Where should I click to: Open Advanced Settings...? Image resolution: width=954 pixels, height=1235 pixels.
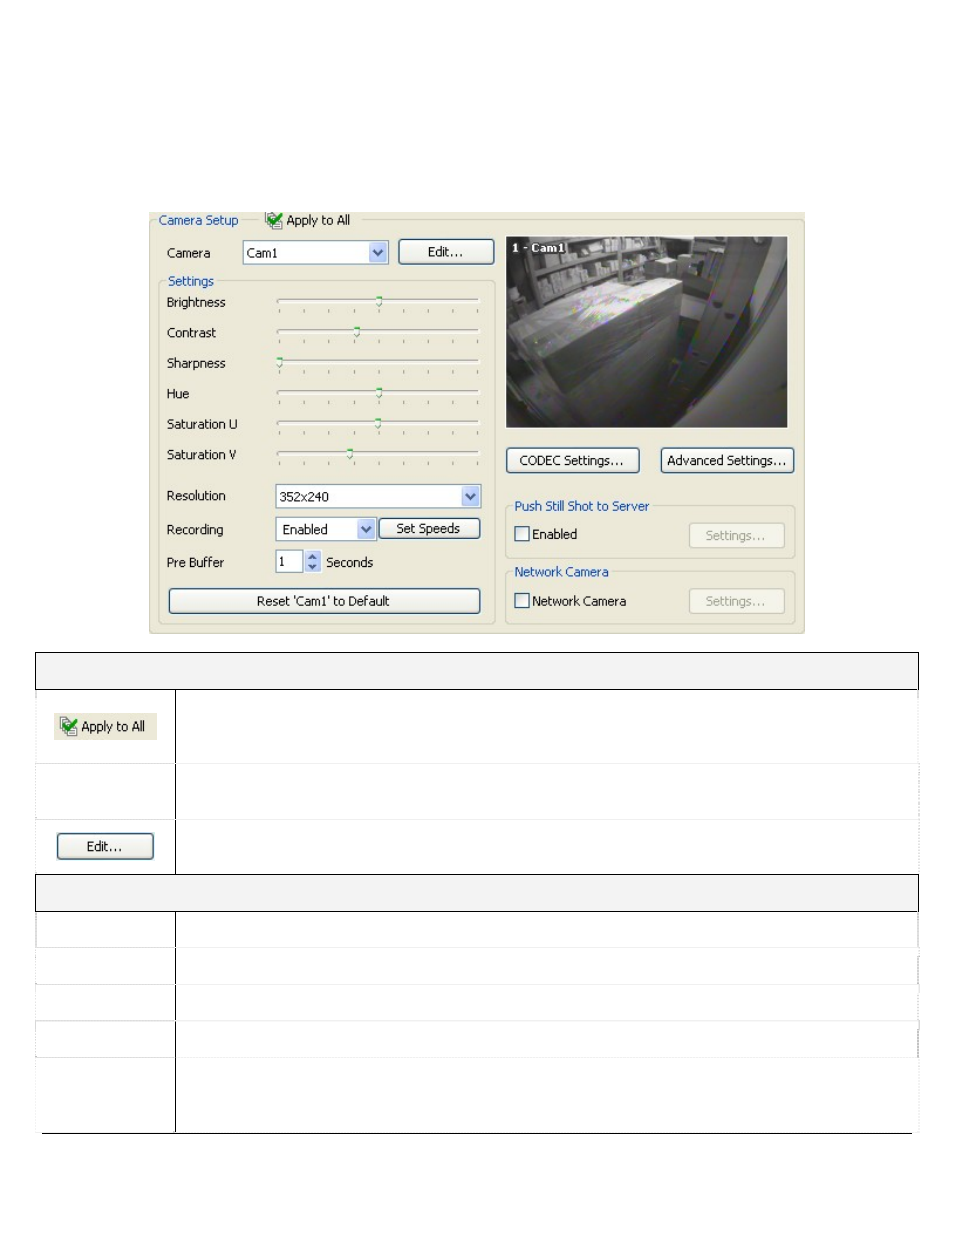[x=727, y=460]
